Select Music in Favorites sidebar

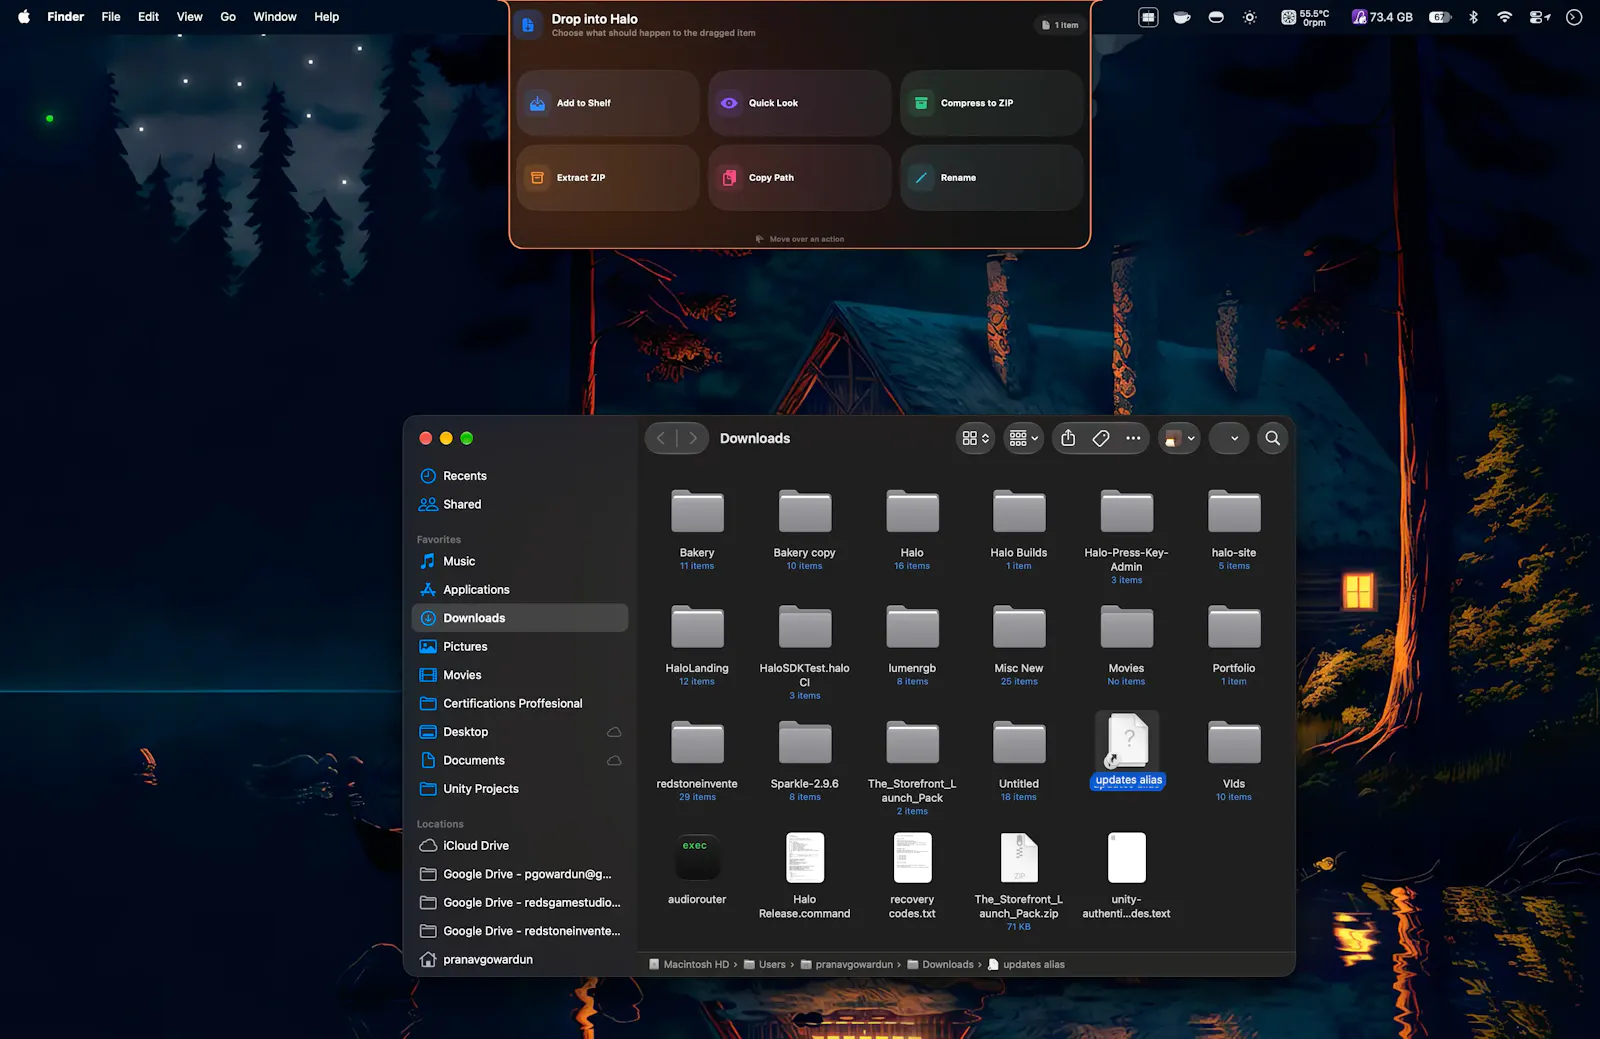pos(520,561)
